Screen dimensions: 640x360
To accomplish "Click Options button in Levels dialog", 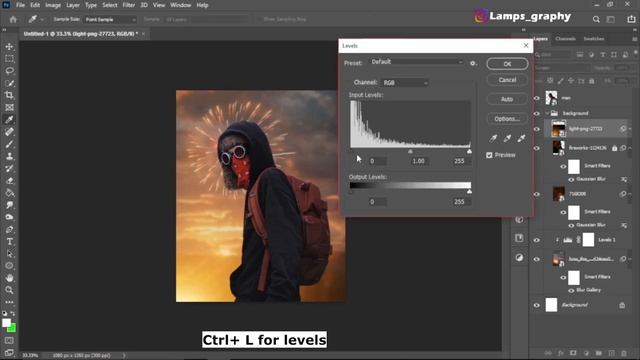I will pos(507,119).
